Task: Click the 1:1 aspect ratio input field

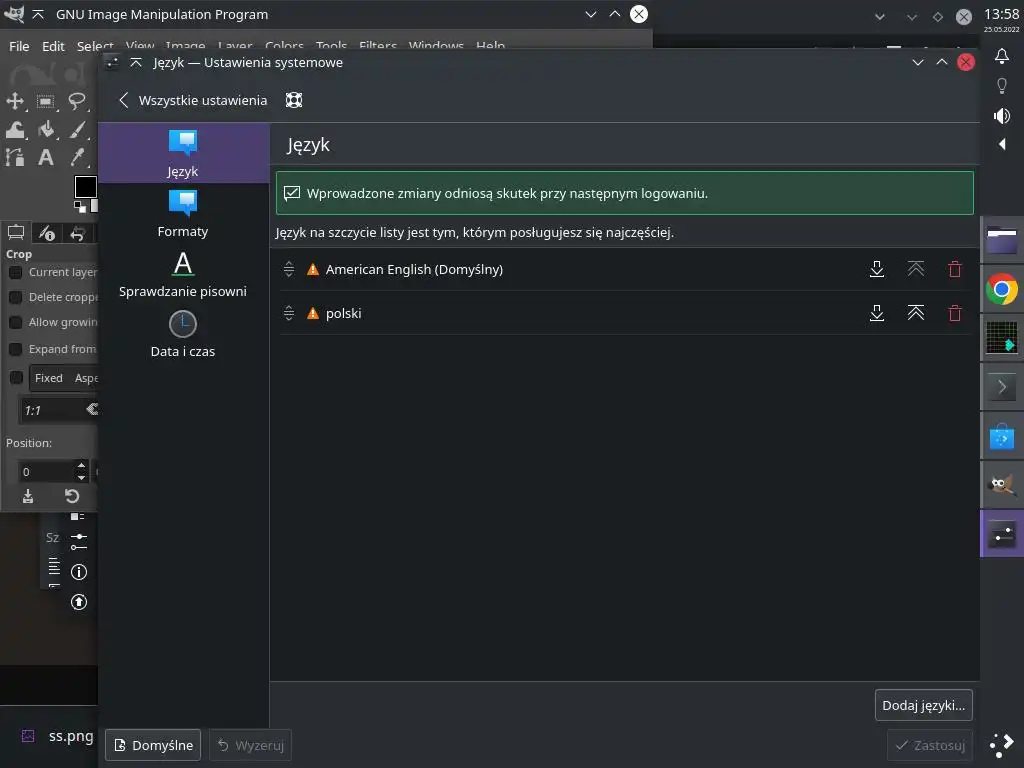Action: pyautogui.click(x=52, y=410)
